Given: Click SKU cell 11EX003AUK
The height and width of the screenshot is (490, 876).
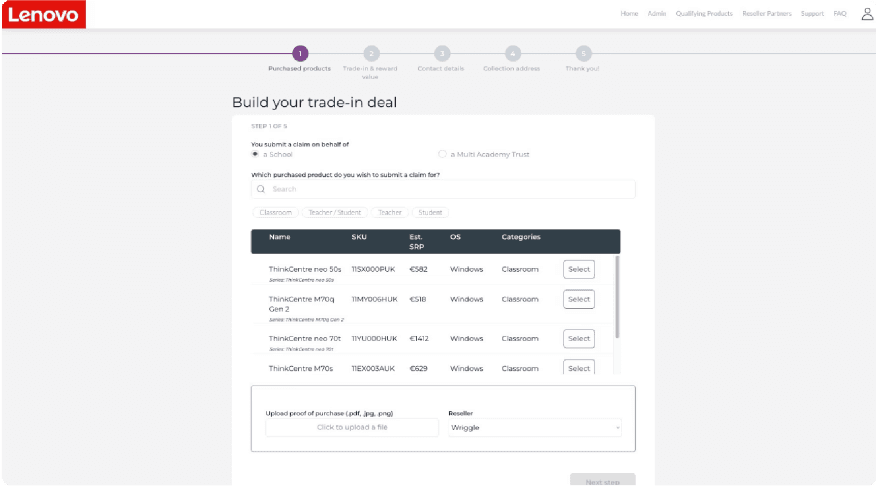Looking at the screenshot, I should (x=373, y=369).
